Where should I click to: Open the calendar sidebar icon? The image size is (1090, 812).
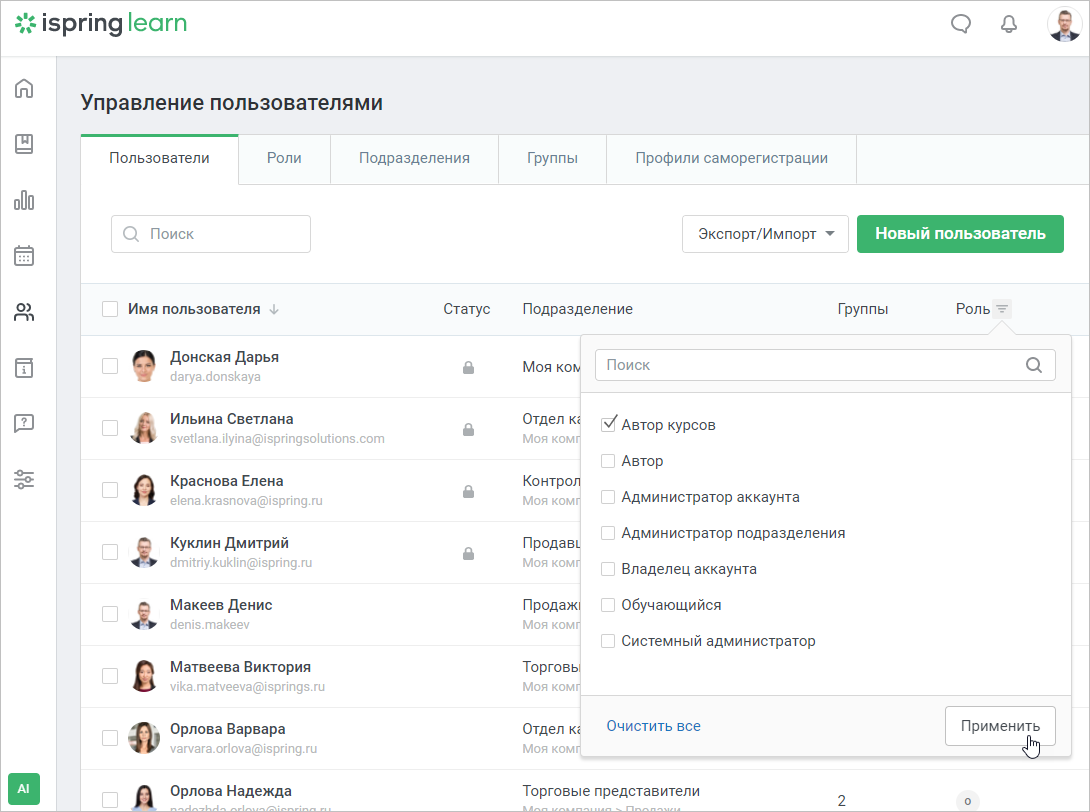(24, 256)
